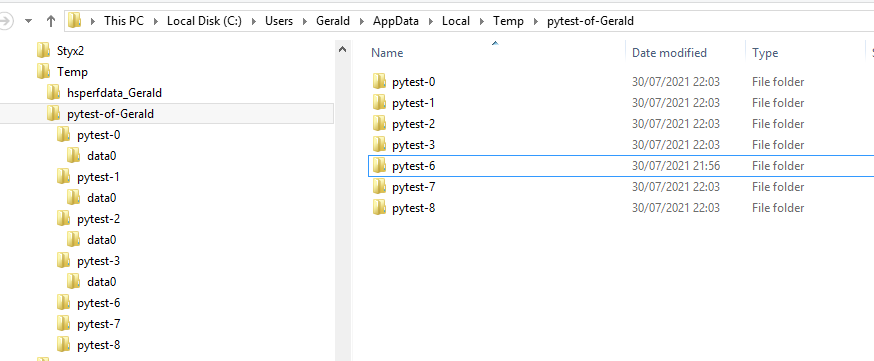Image resolution: width=874 pixels, height=361 pixels.
Task: Open the recent locations dropdown arrow
Action: pos(29,21)
